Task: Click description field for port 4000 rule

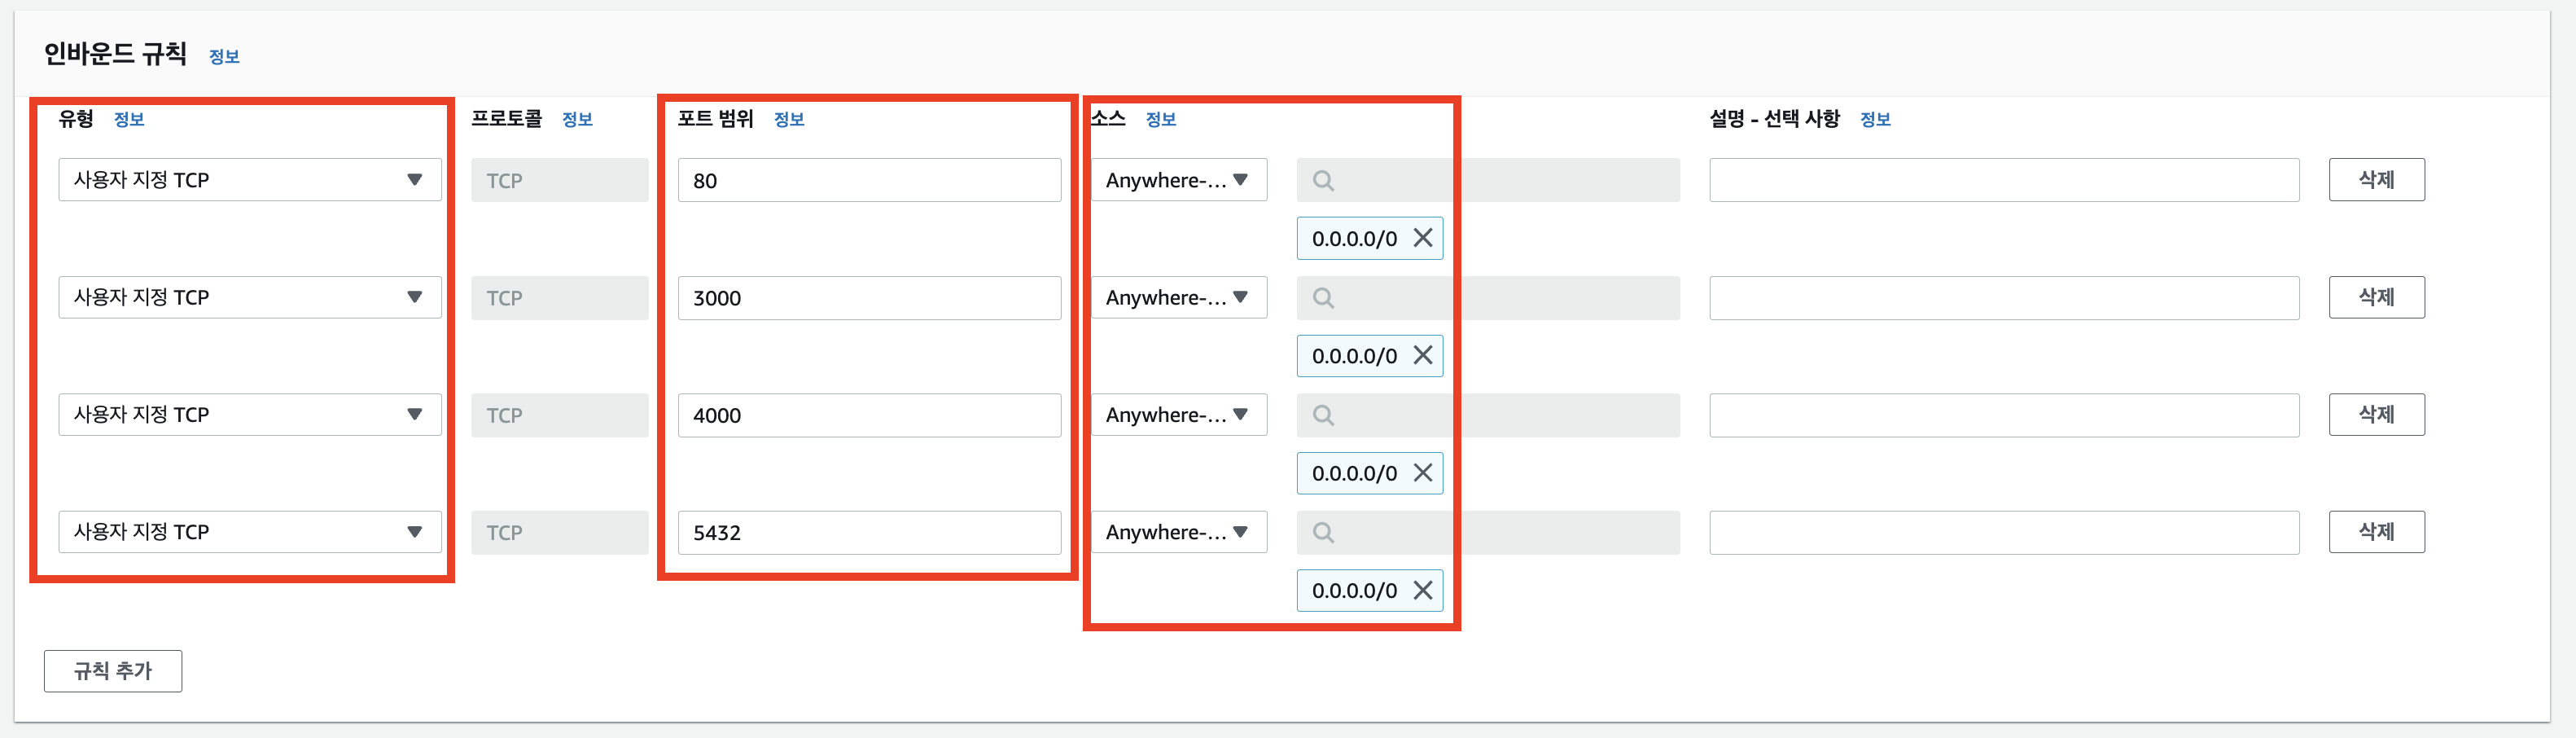Action: (2004, 415)
